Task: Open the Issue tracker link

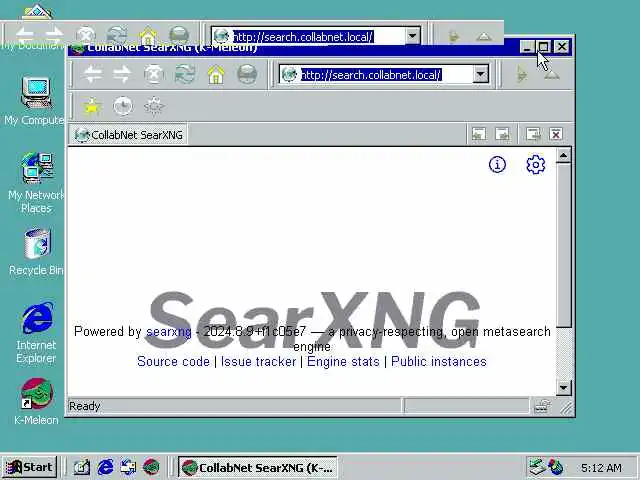Action: 258,362
